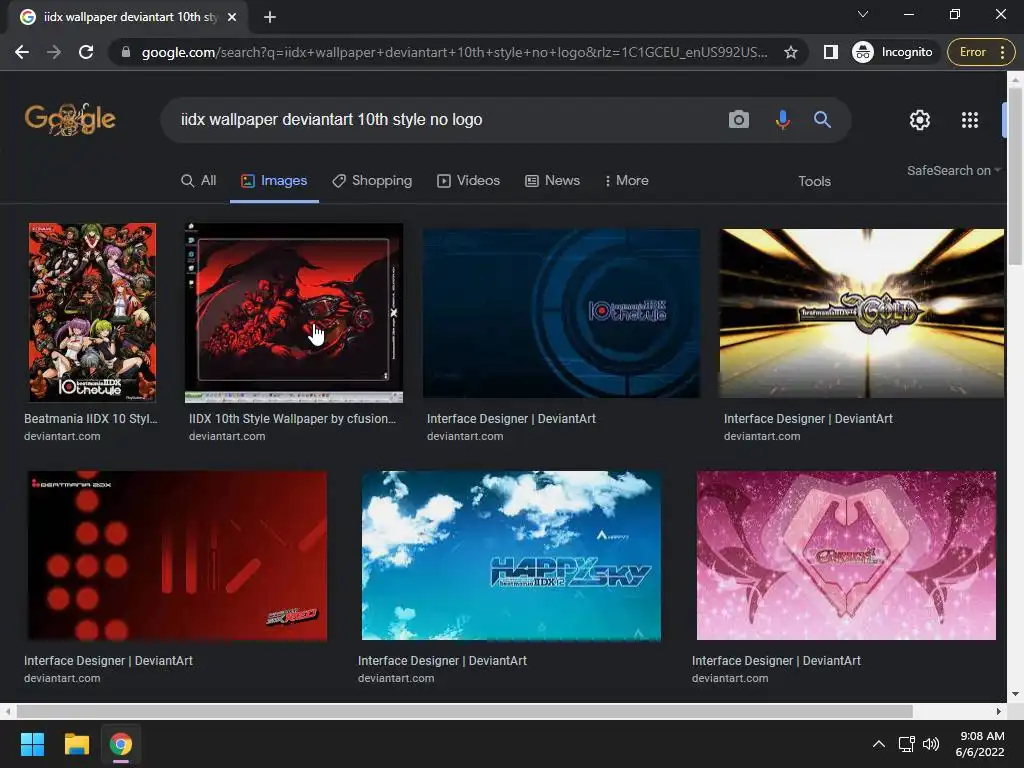Start voice search with microphone
This screenshot has height=768, width=1024.
click(782, 120)
